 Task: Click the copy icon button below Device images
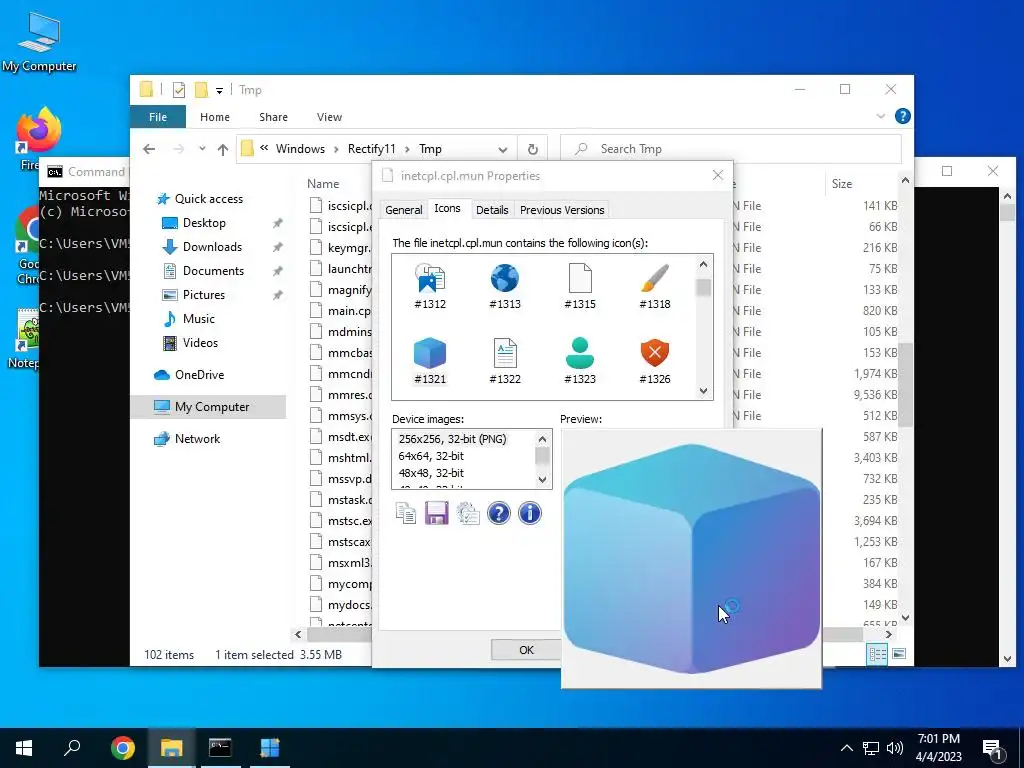click(406, 513)
